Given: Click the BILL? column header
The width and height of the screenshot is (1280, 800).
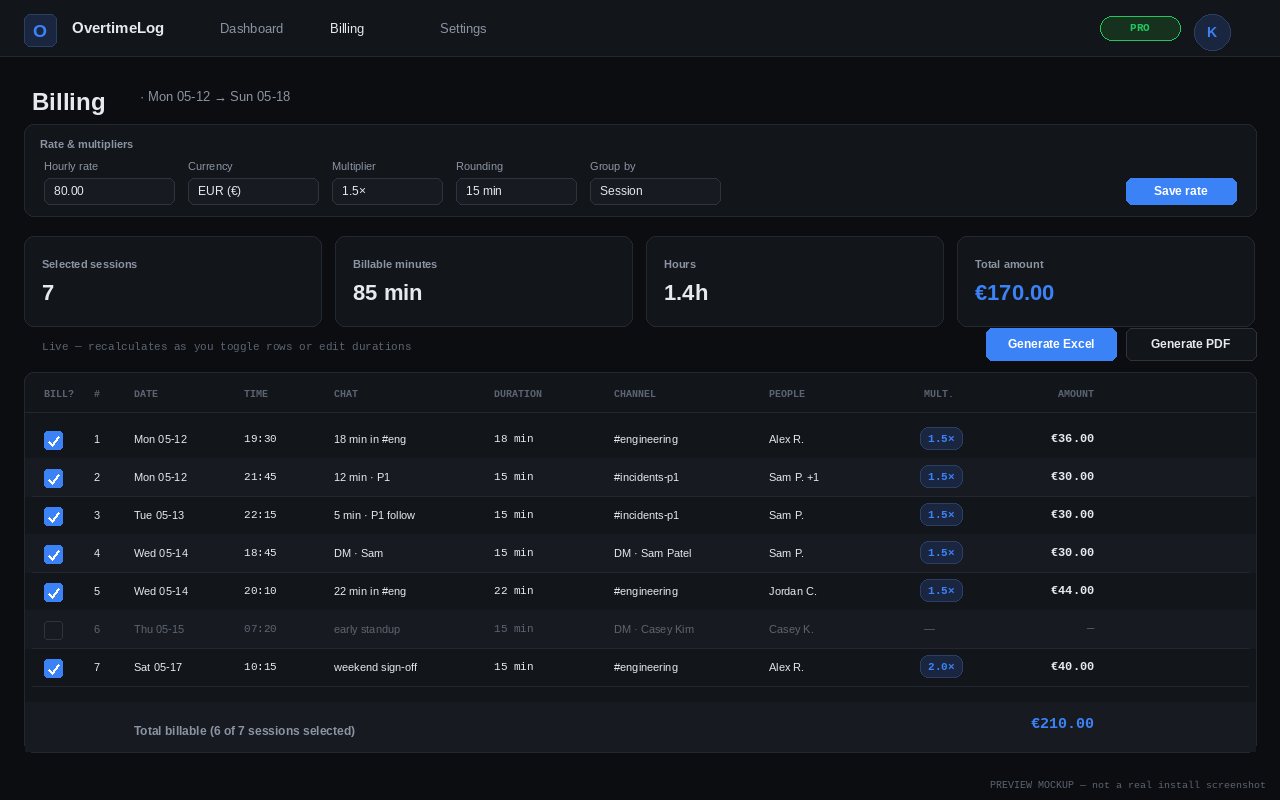Looking at the screenshot, I should pyautogui.click(x=59, y=394).
